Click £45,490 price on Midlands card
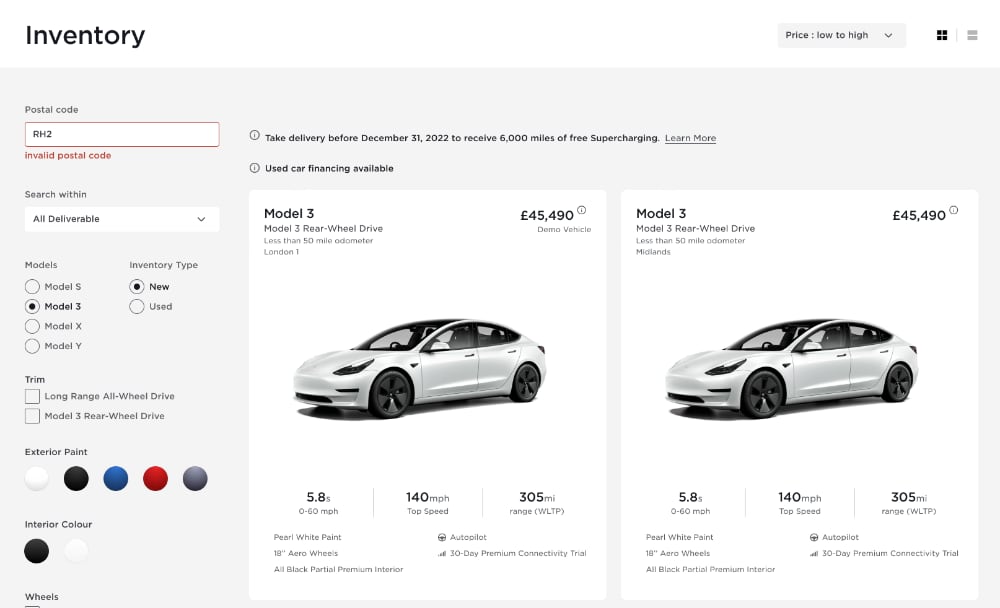Screen dimensions: 1000x608 tap(918, 216)
